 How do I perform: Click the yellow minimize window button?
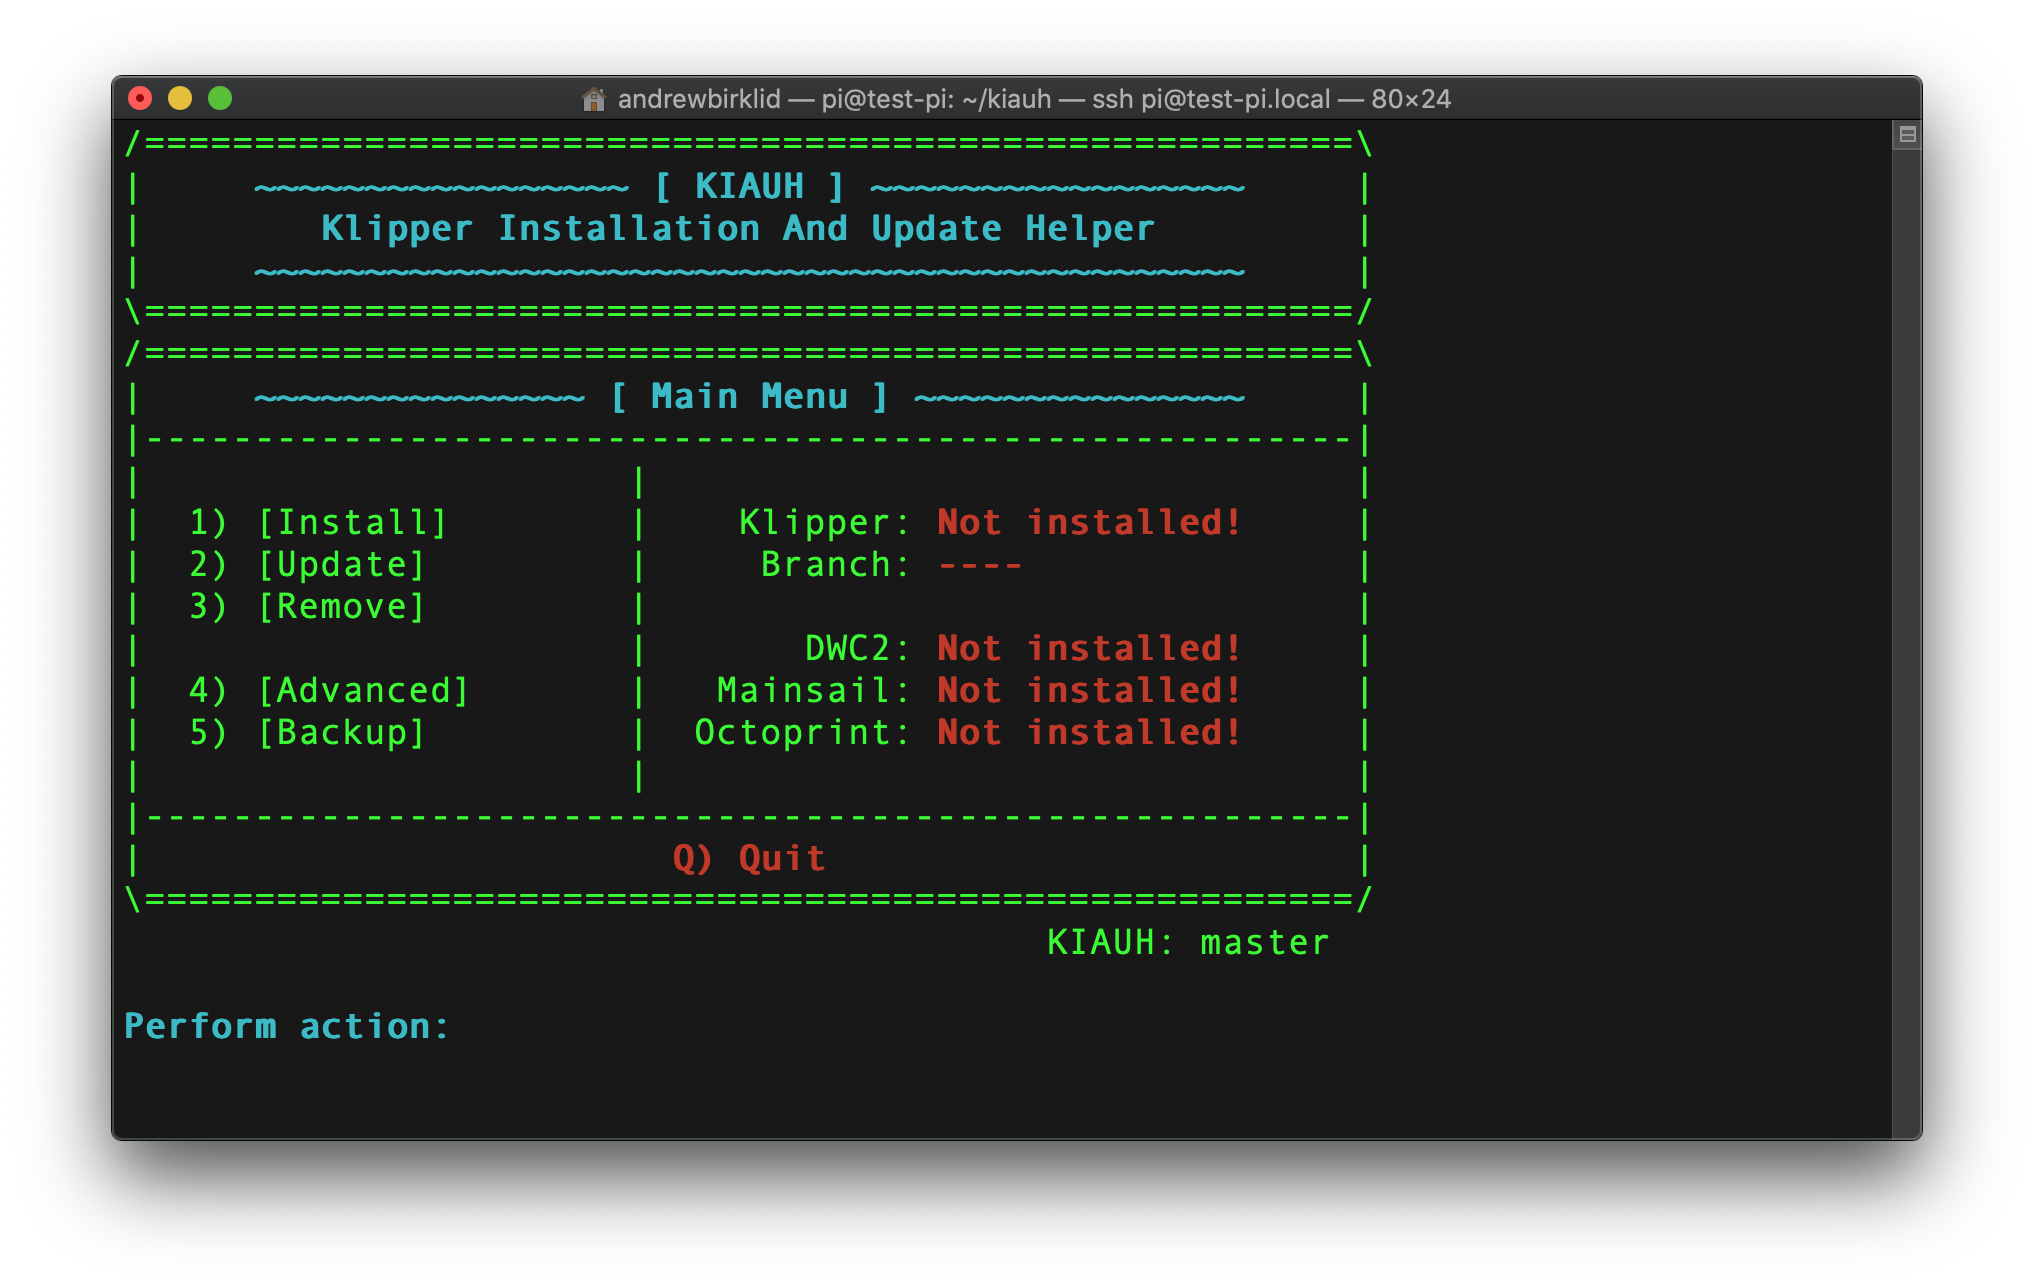point(180,98)
